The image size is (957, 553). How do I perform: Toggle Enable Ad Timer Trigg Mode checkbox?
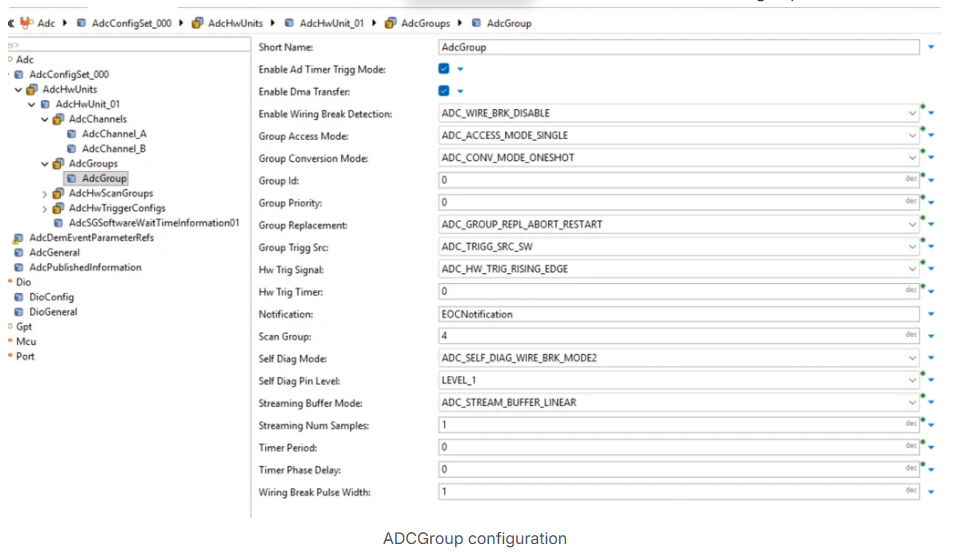tap(444, 69)
